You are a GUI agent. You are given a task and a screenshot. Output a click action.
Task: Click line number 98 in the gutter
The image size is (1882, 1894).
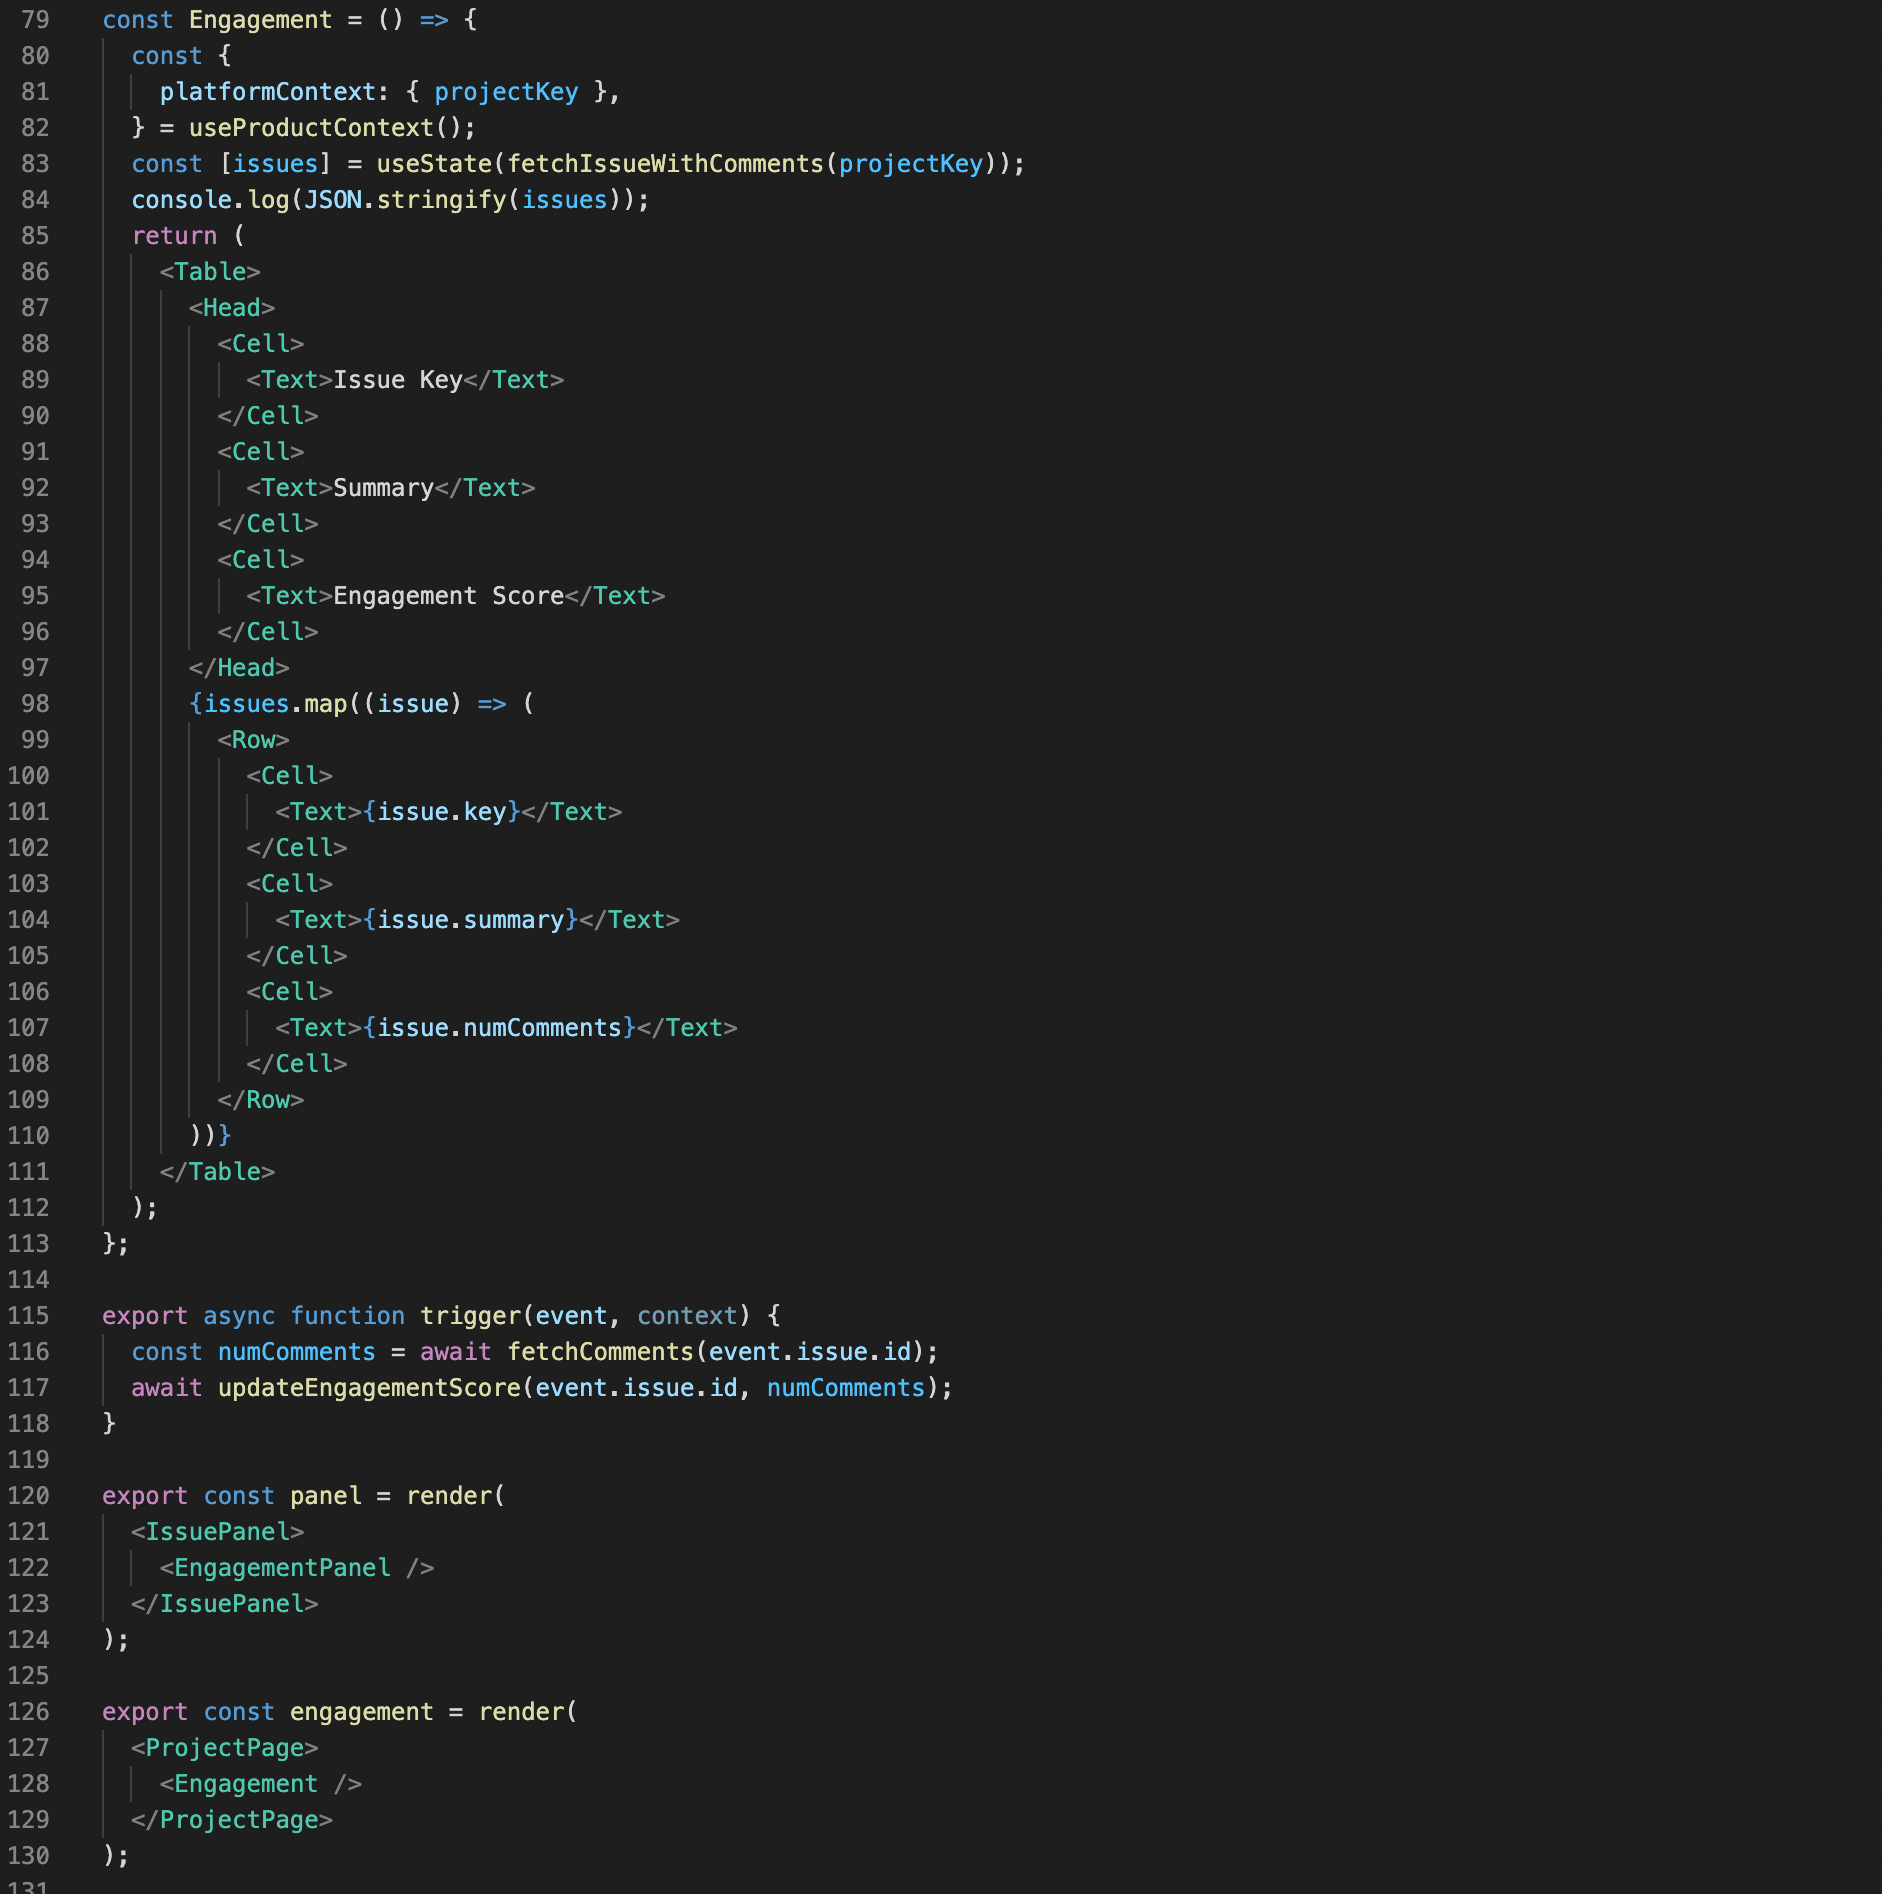coord(35,704)
